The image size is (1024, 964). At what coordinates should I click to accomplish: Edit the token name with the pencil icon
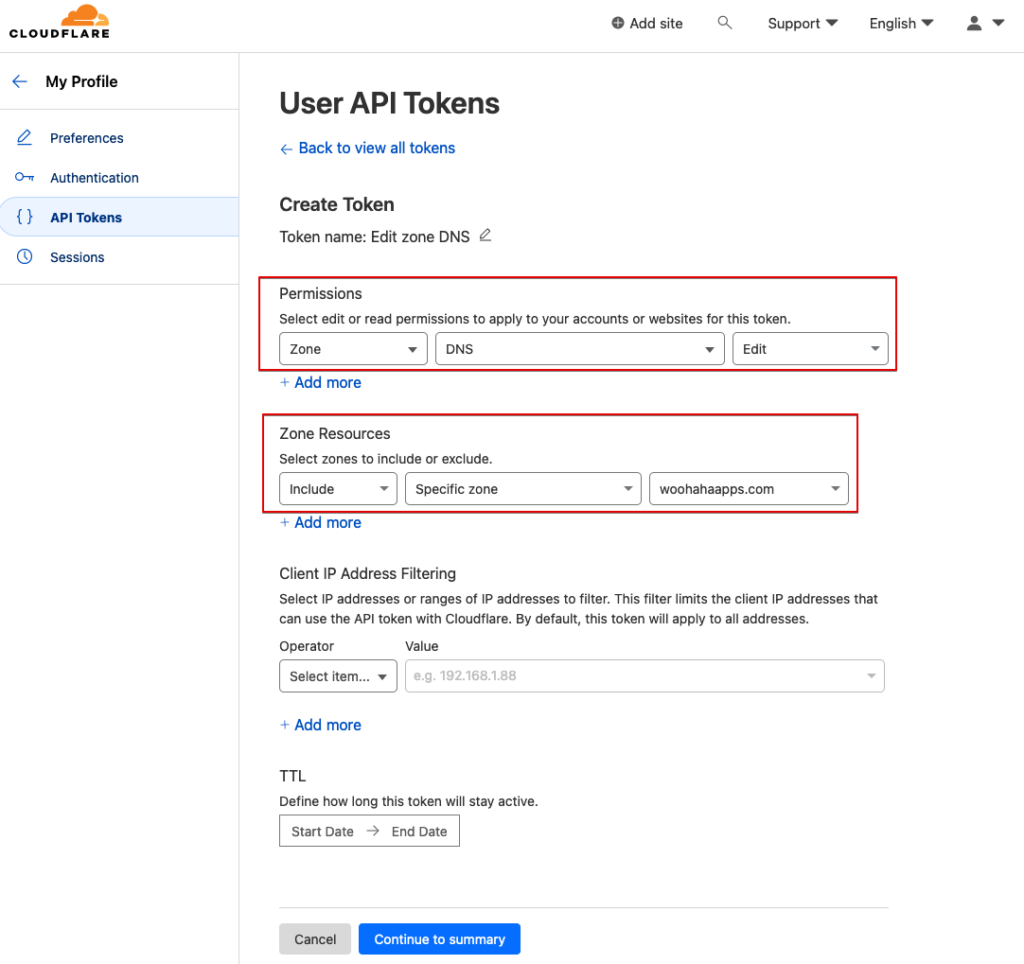click(x=485, y=235)
